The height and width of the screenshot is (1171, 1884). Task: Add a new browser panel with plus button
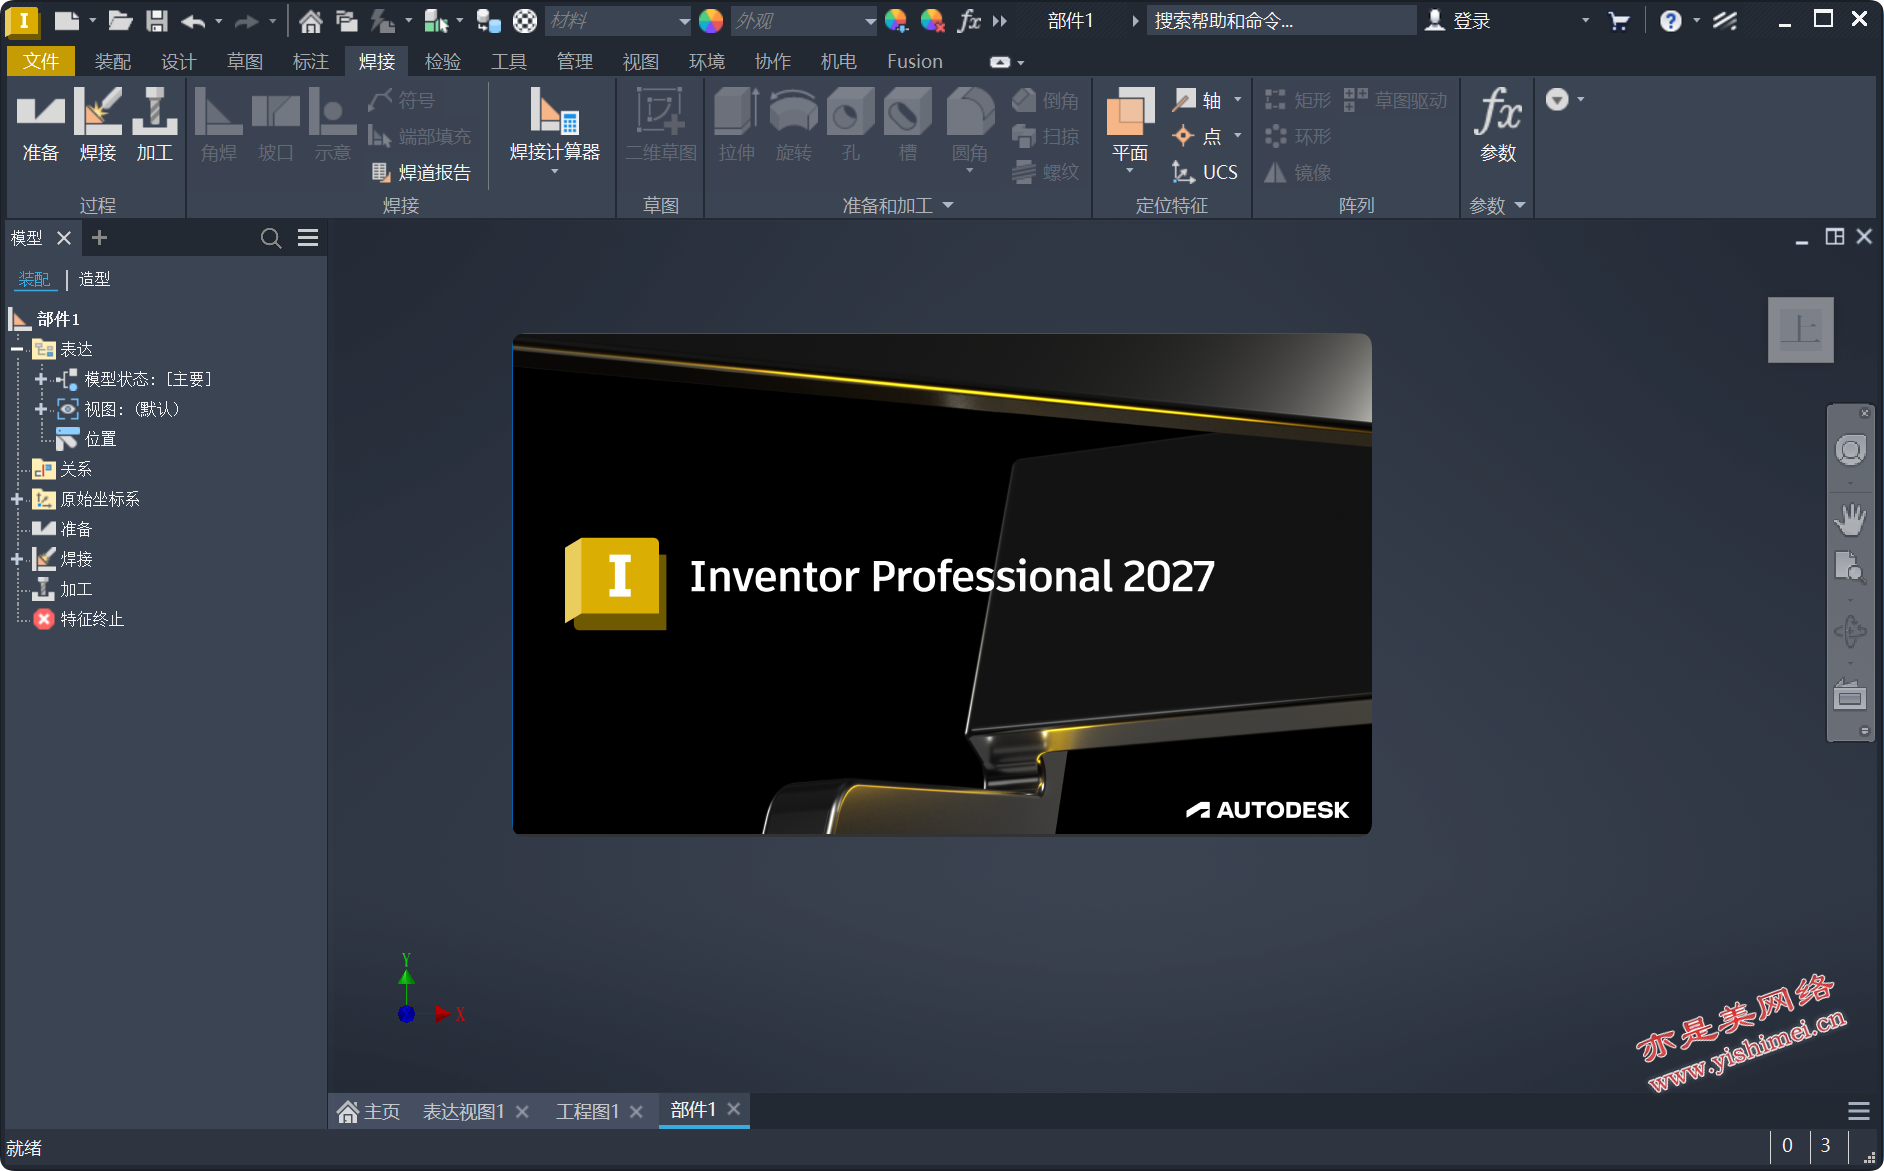tap(99, 238)
